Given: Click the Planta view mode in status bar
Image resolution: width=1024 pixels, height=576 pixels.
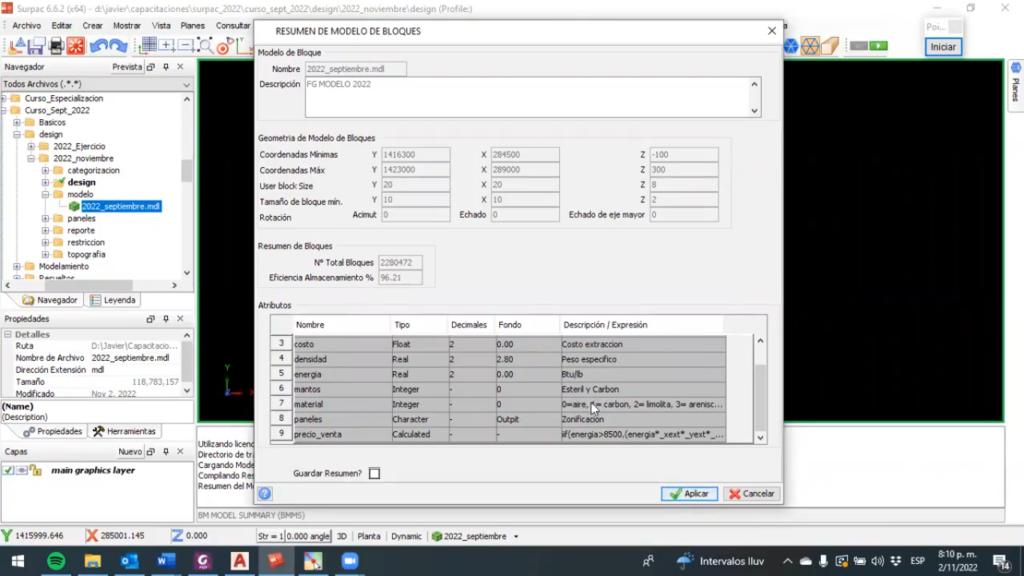Looking at the screenshot, I should (369, 536).
